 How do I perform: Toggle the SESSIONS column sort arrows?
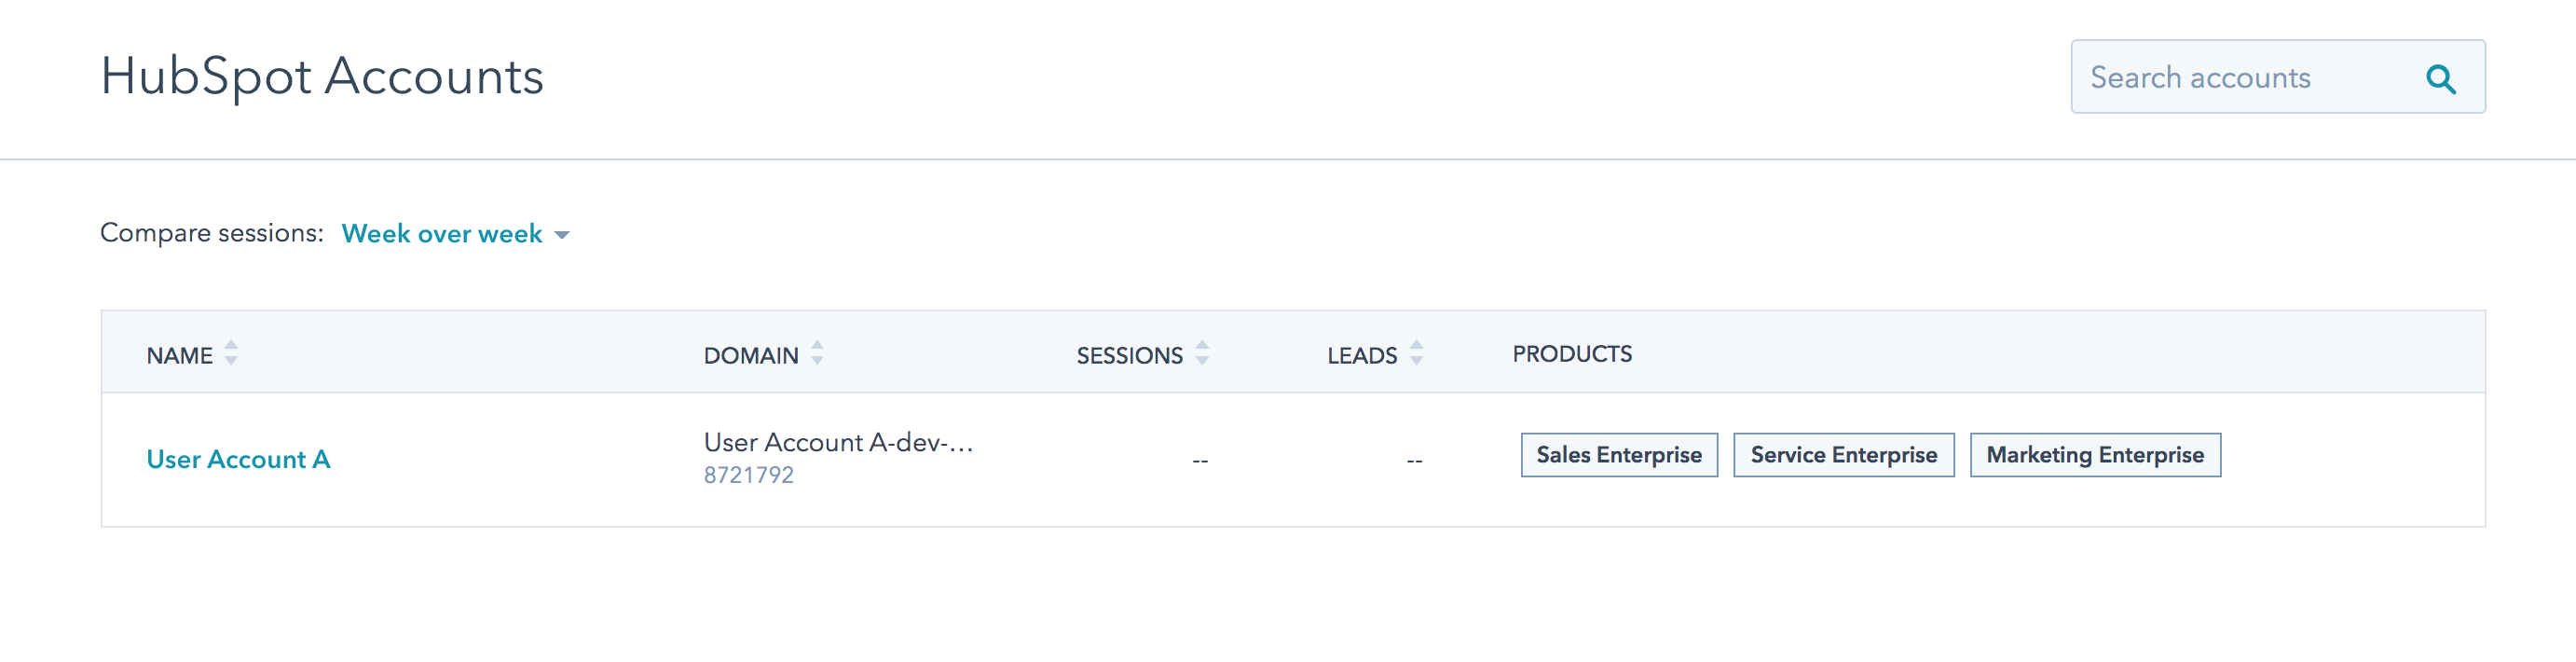pos(1202,353)
